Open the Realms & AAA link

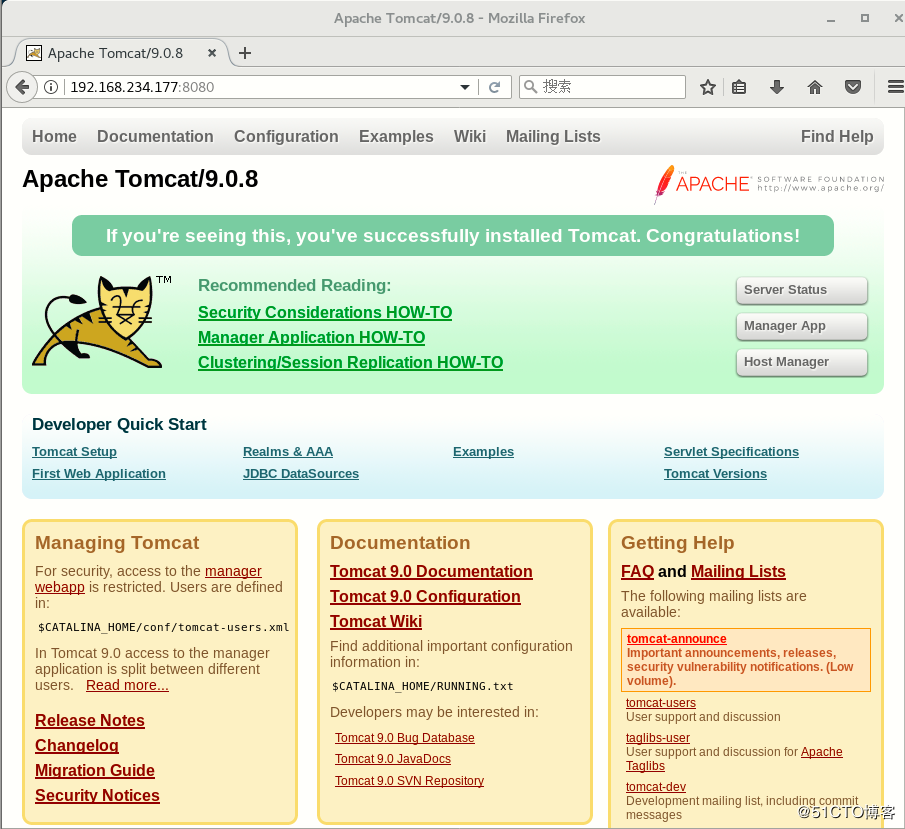click(288, 451)
